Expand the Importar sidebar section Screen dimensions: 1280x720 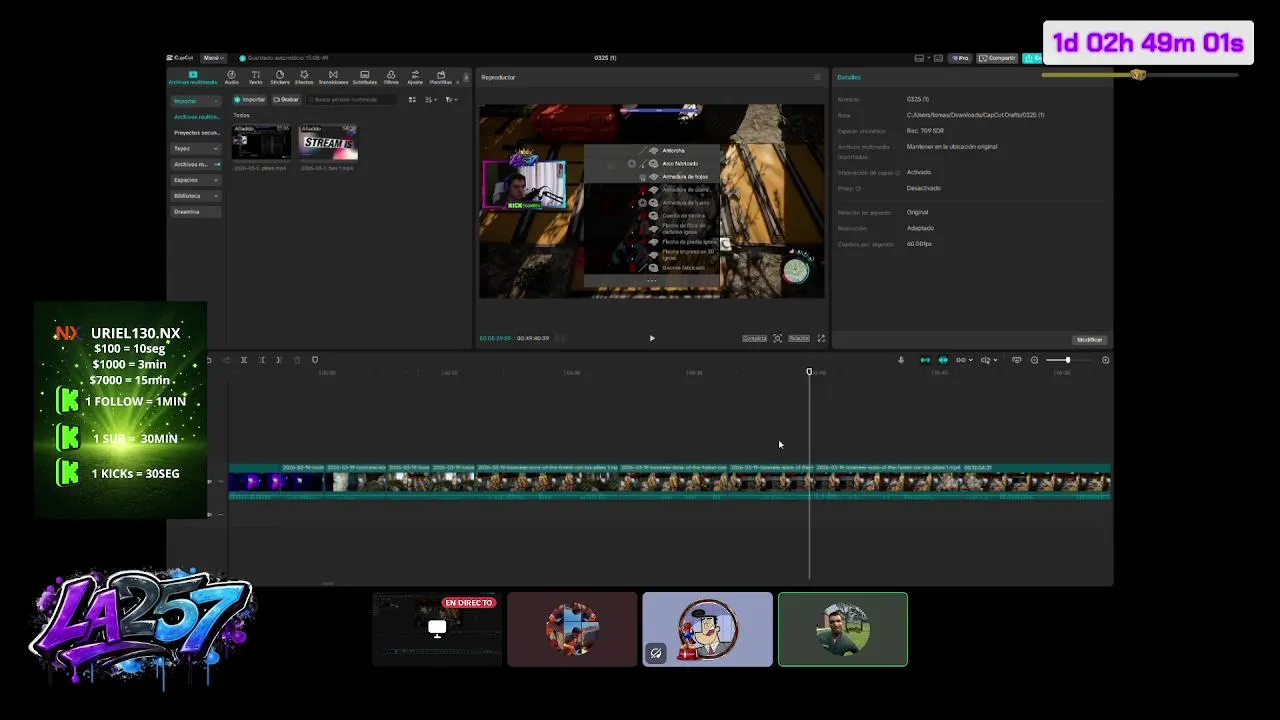coord(195,101)
